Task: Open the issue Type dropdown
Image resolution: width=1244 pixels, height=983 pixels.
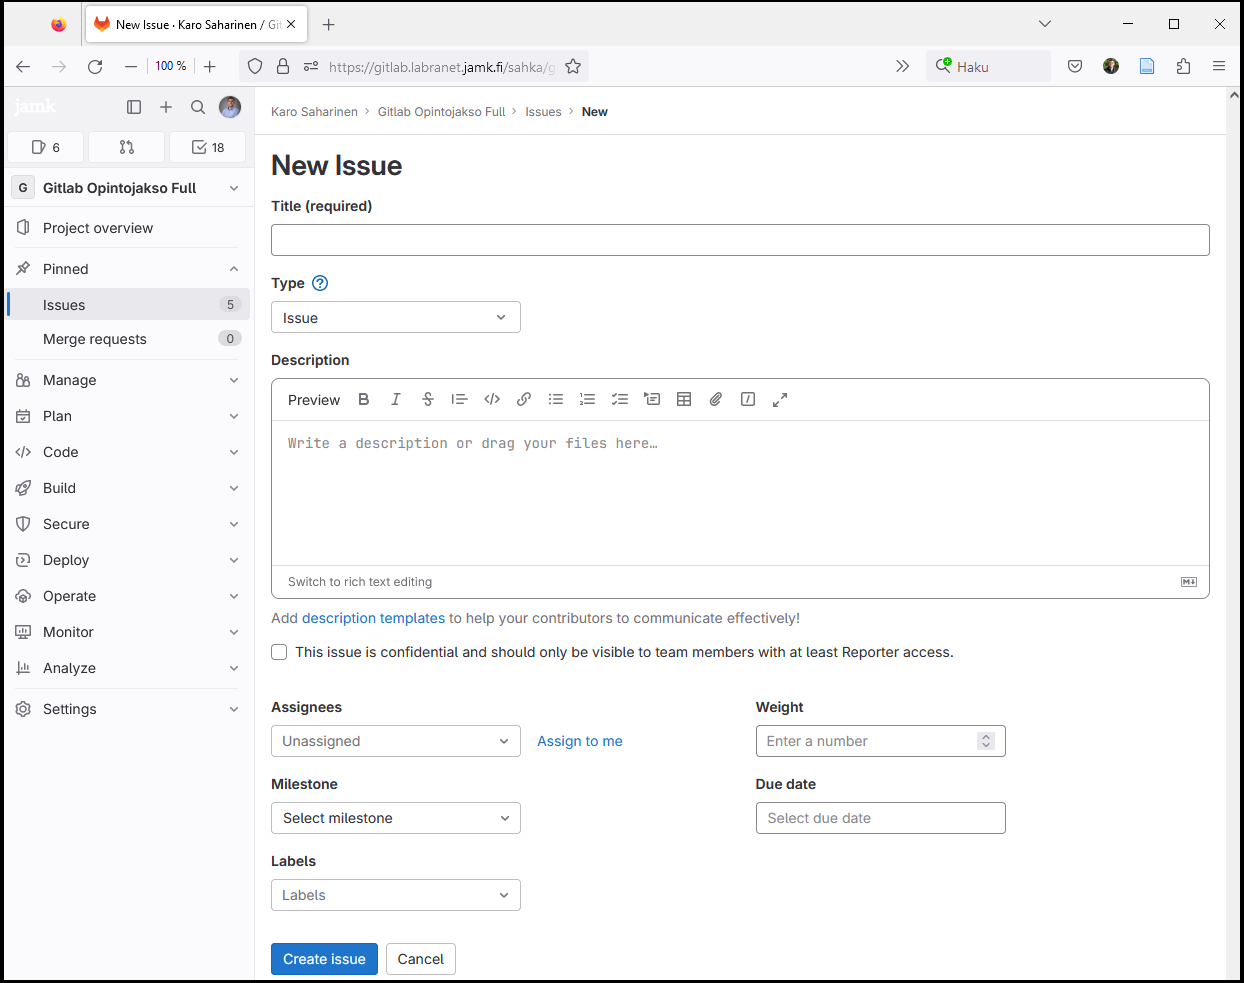Action: (395, 317)
